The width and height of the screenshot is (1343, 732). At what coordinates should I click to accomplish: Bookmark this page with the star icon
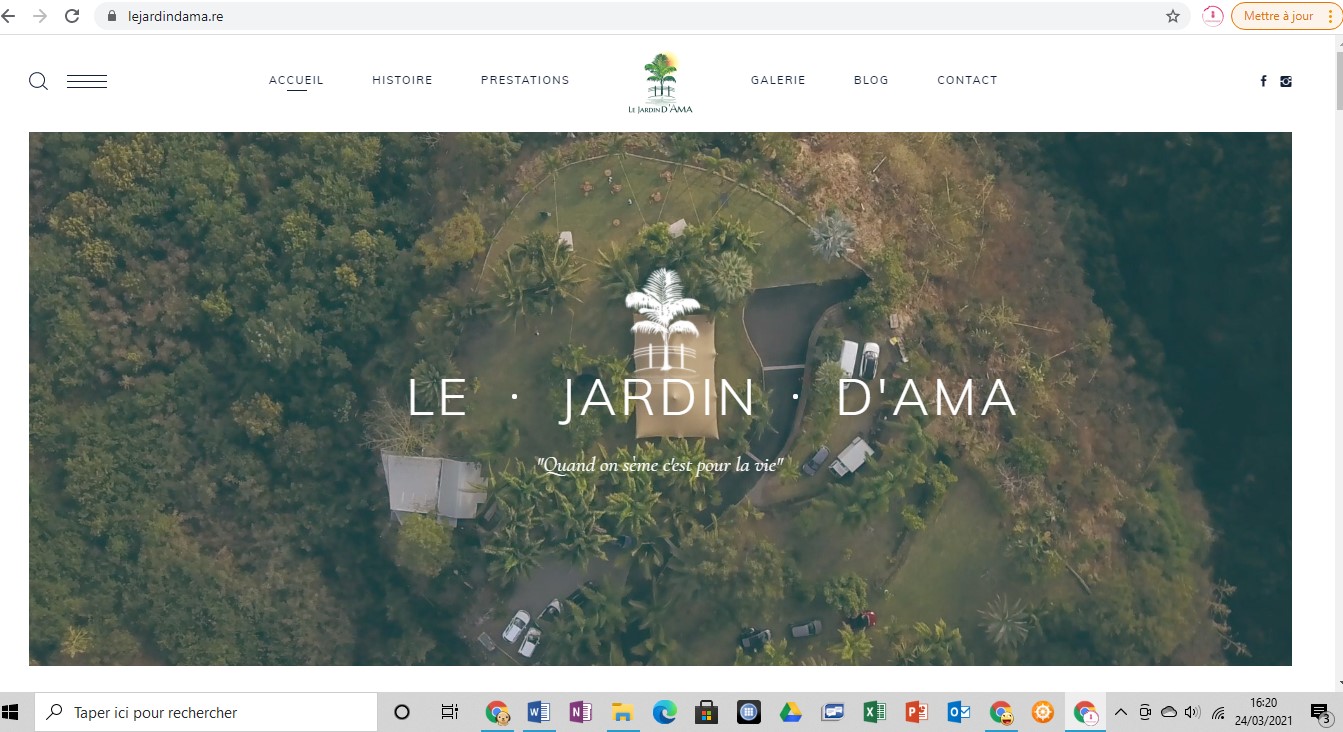coord(1173,16)
